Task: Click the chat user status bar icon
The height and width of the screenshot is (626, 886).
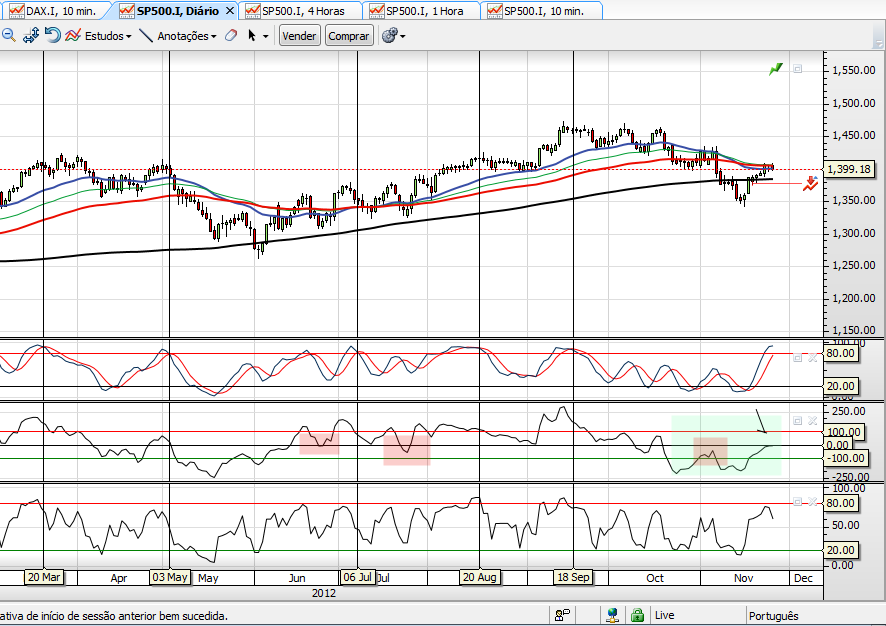Action: [x=562, y=615]
